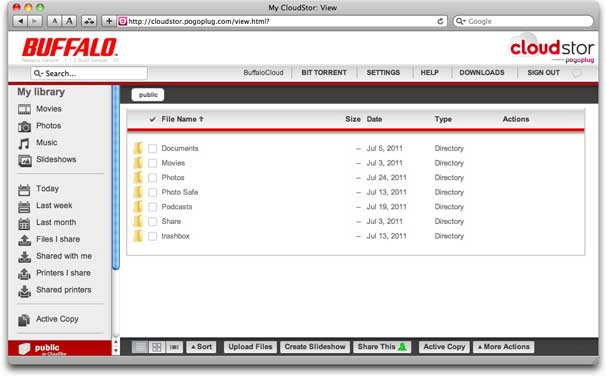This screenshot has width=606, height=377.
Task: Click the Date column header
Action: click(x=374, y=119)
